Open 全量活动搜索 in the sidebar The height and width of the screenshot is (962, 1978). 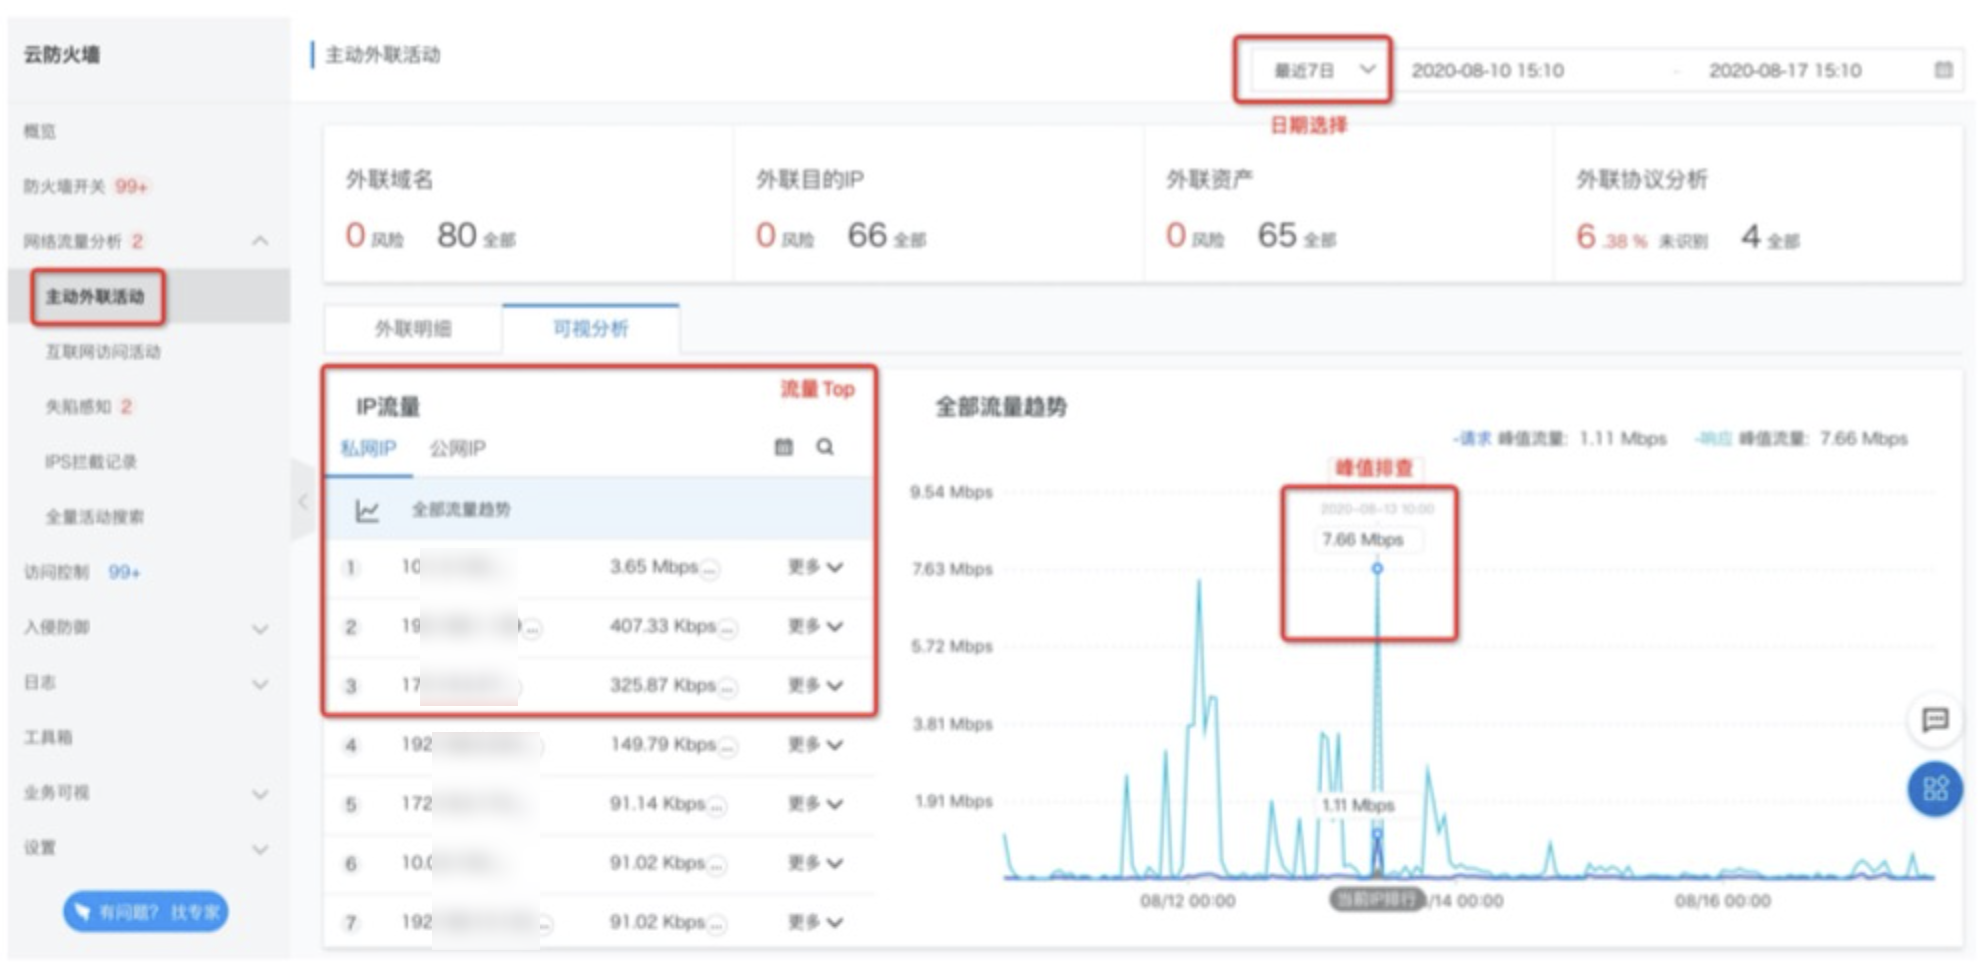(95, 517)
